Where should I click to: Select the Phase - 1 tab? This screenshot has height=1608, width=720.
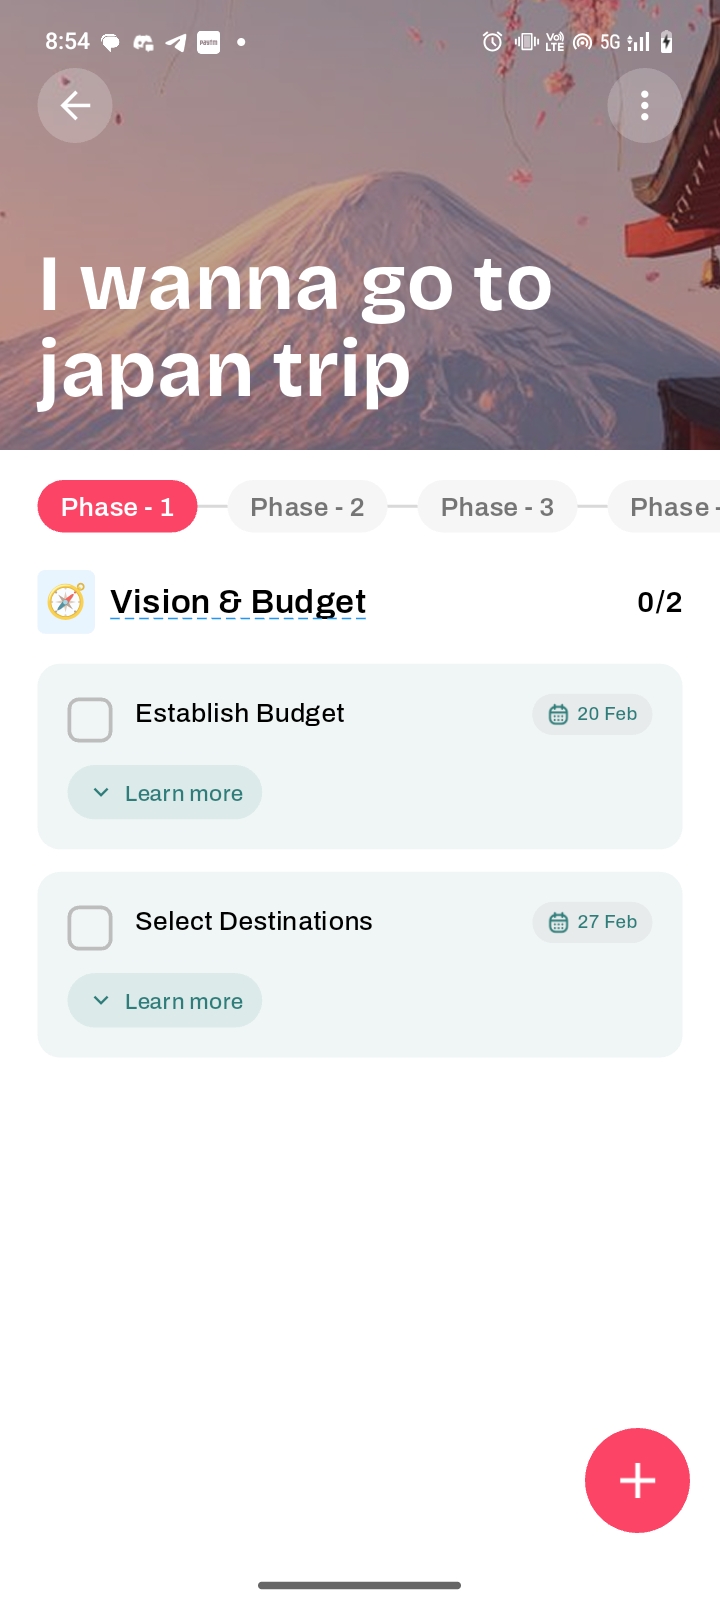(x=117, y=507)
